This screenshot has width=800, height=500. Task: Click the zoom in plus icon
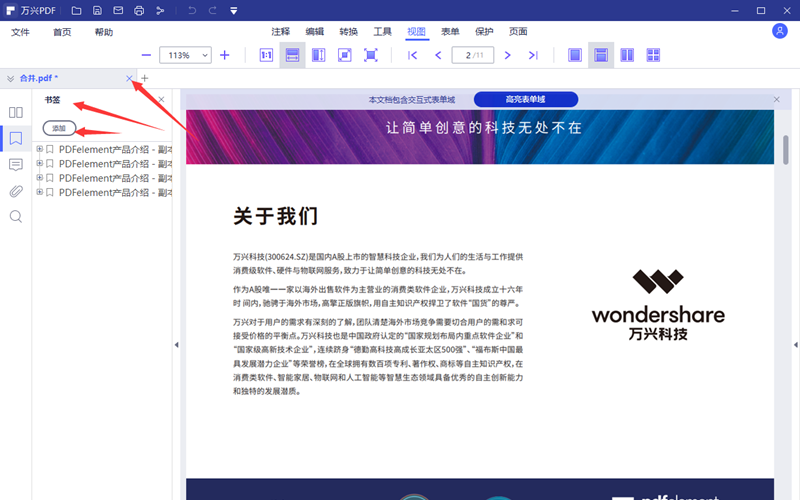click(x=225, y=55)
